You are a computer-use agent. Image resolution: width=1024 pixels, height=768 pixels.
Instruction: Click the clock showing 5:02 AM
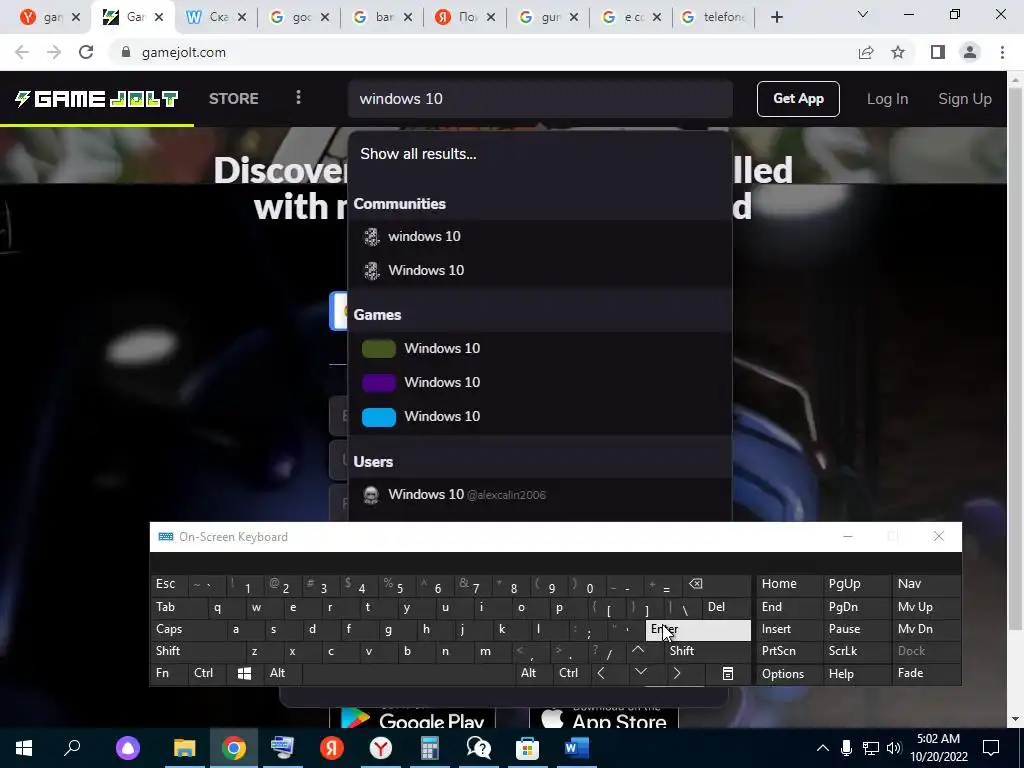tap(938, 748)
